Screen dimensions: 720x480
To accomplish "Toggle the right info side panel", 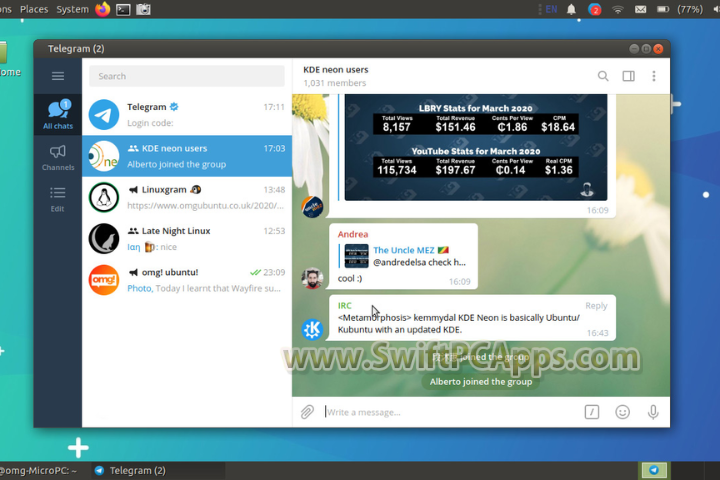I will (629, 76).
